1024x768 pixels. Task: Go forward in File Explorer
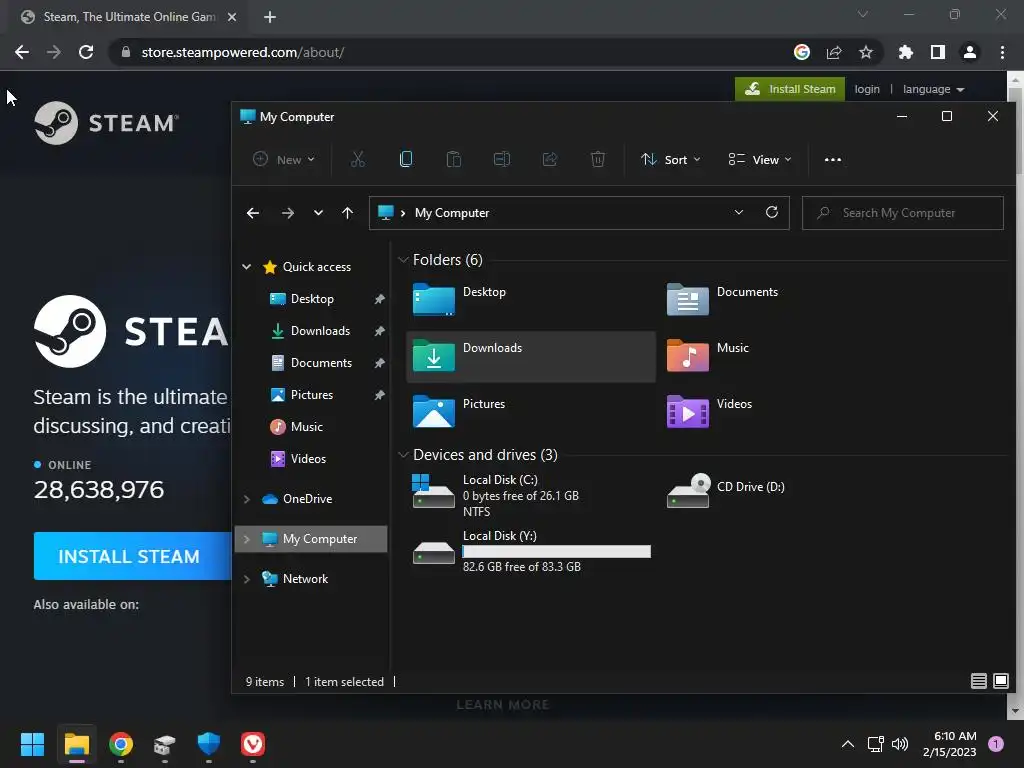pyautogui.click(x=287, y=213)
